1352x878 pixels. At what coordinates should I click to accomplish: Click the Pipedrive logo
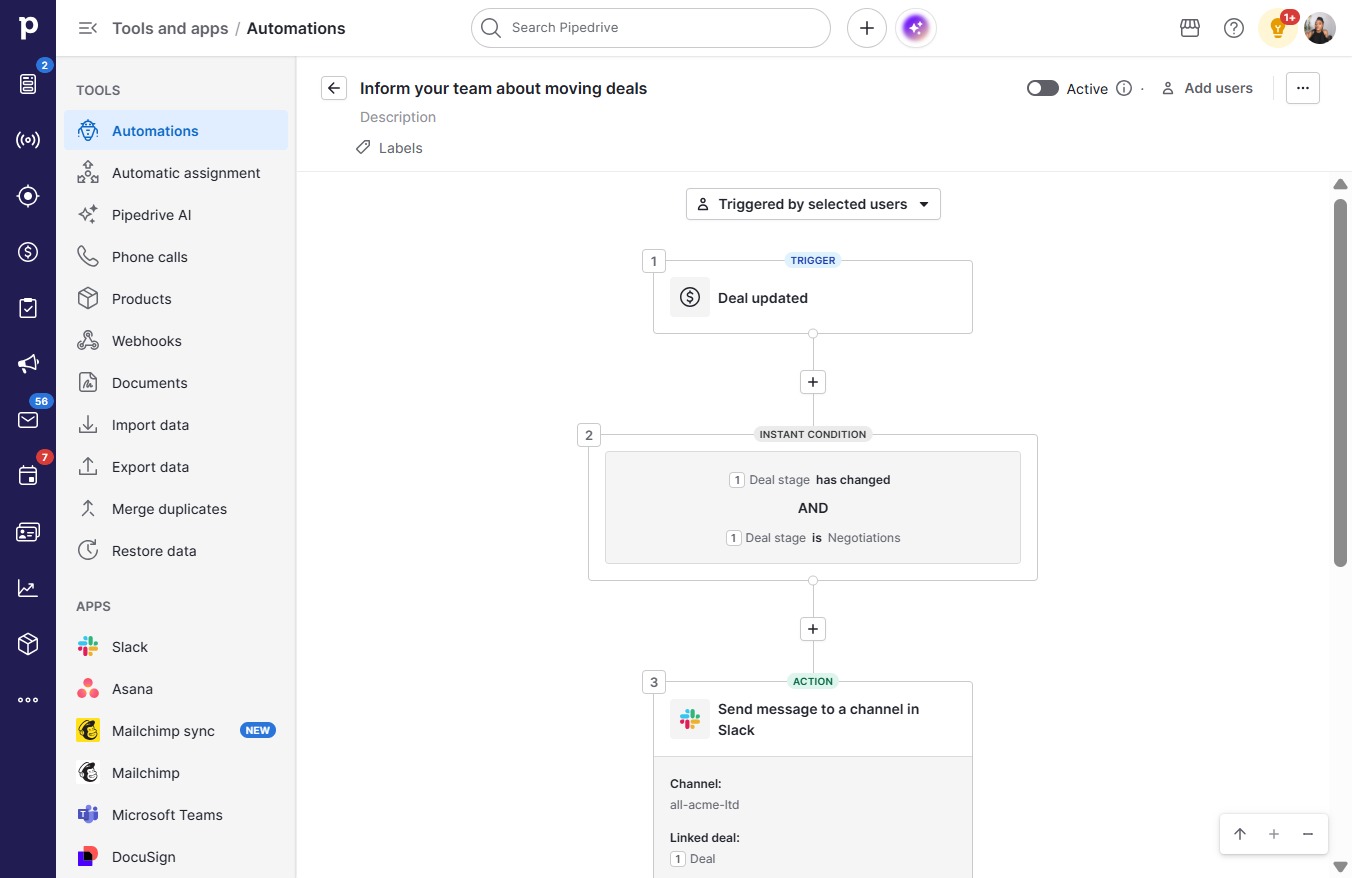point(28,28)
